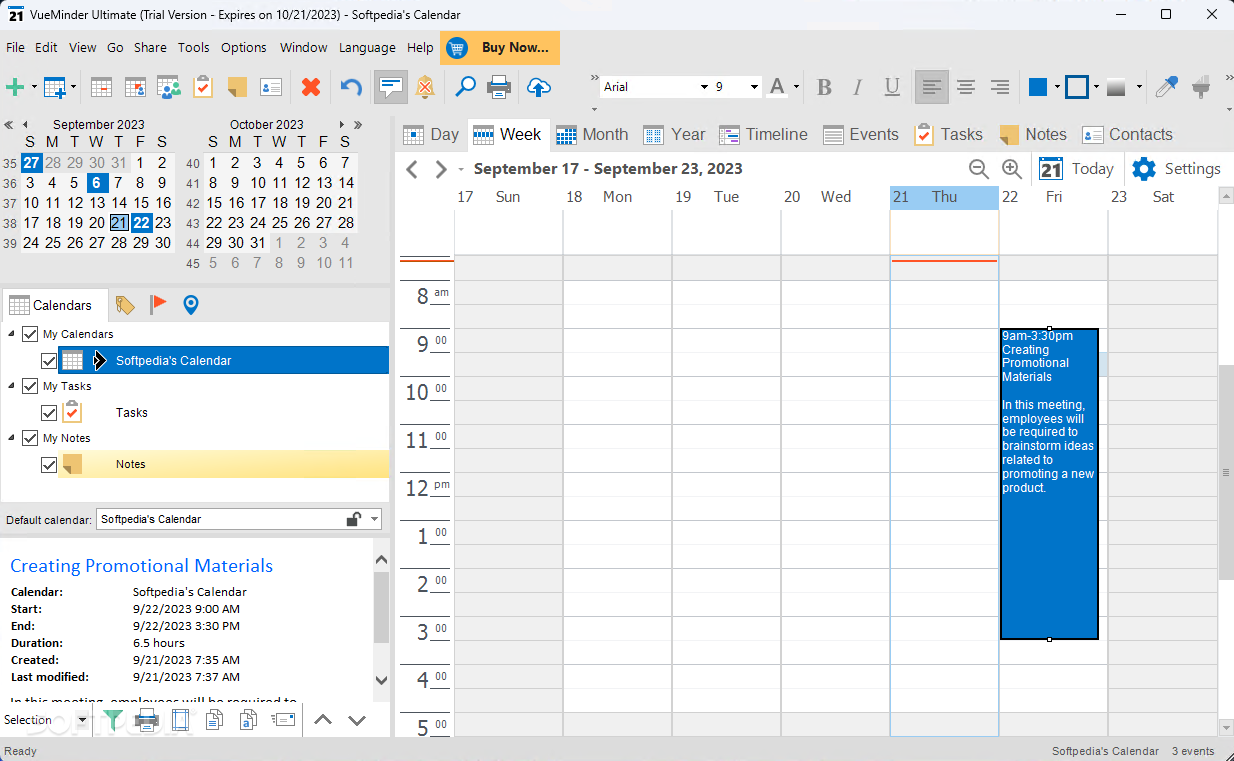Screen dimensions: 1234x761
Task: Open the tag categories tab icon
Action: pos(125,305)
